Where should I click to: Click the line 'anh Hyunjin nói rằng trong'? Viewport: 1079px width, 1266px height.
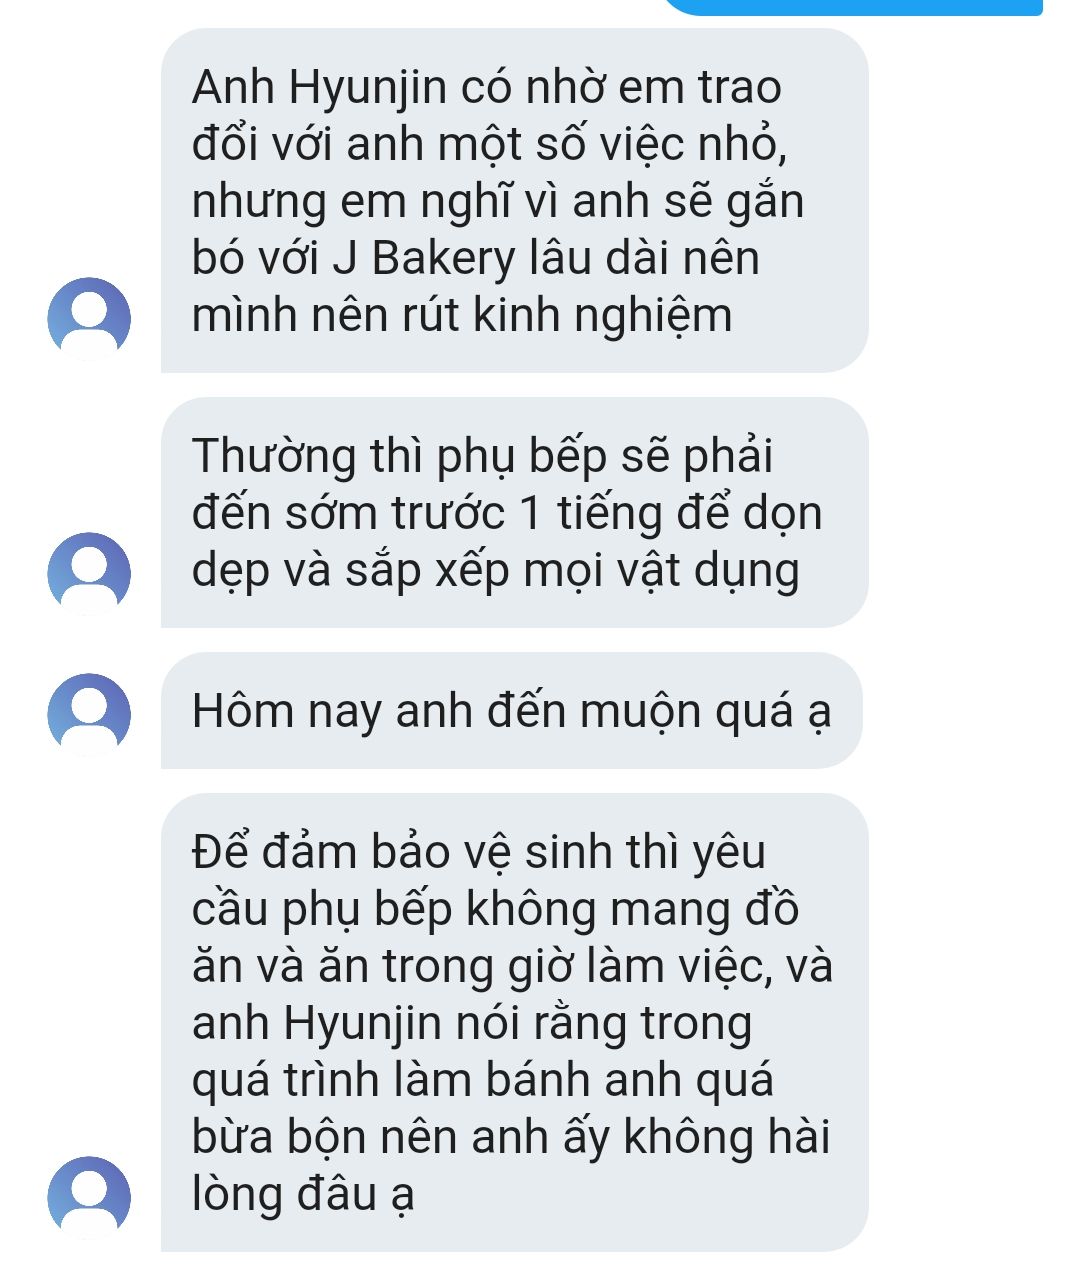[x=471, y=1024]
